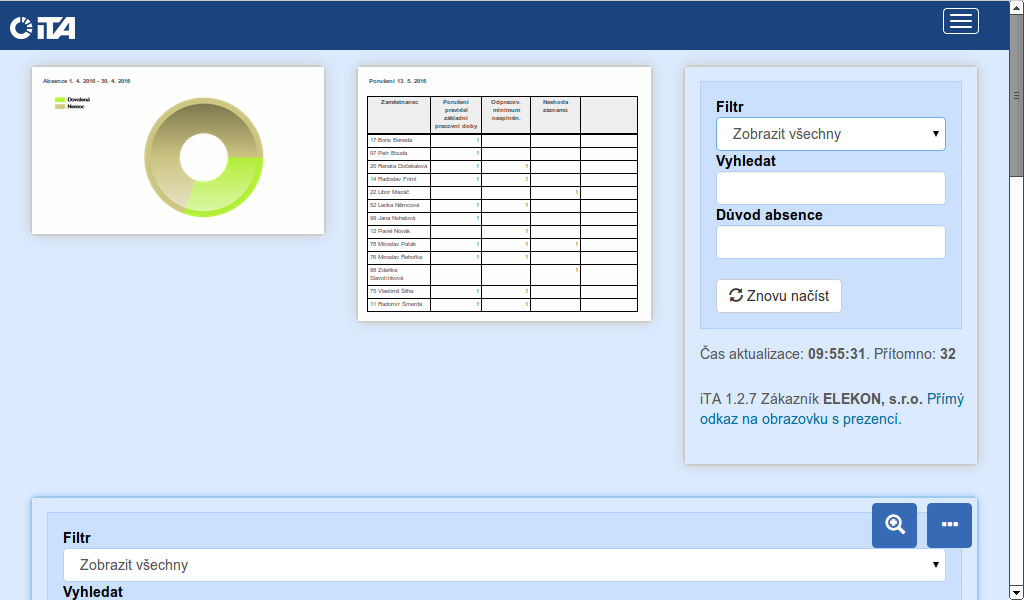This screenshot has height=600, width=1024.
Task: Click the Důvod absence input field
Action: [x=830, y=242]
